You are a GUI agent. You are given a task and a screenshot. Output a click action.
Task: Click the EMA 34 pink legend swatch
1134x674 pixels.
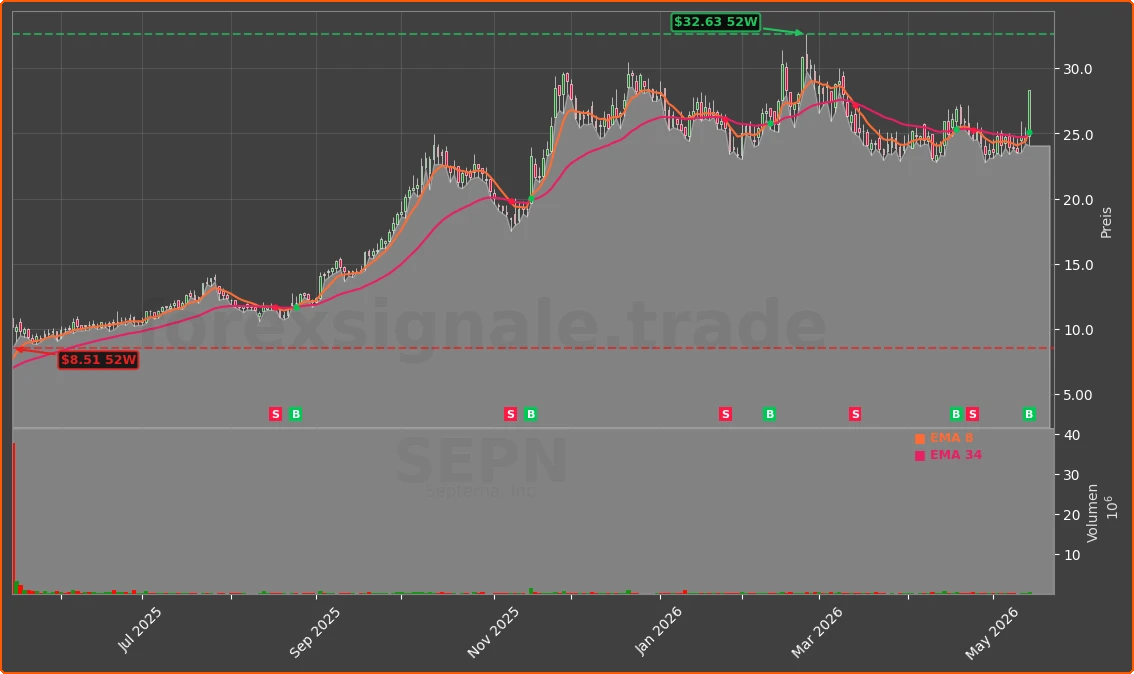click(920, 456)
